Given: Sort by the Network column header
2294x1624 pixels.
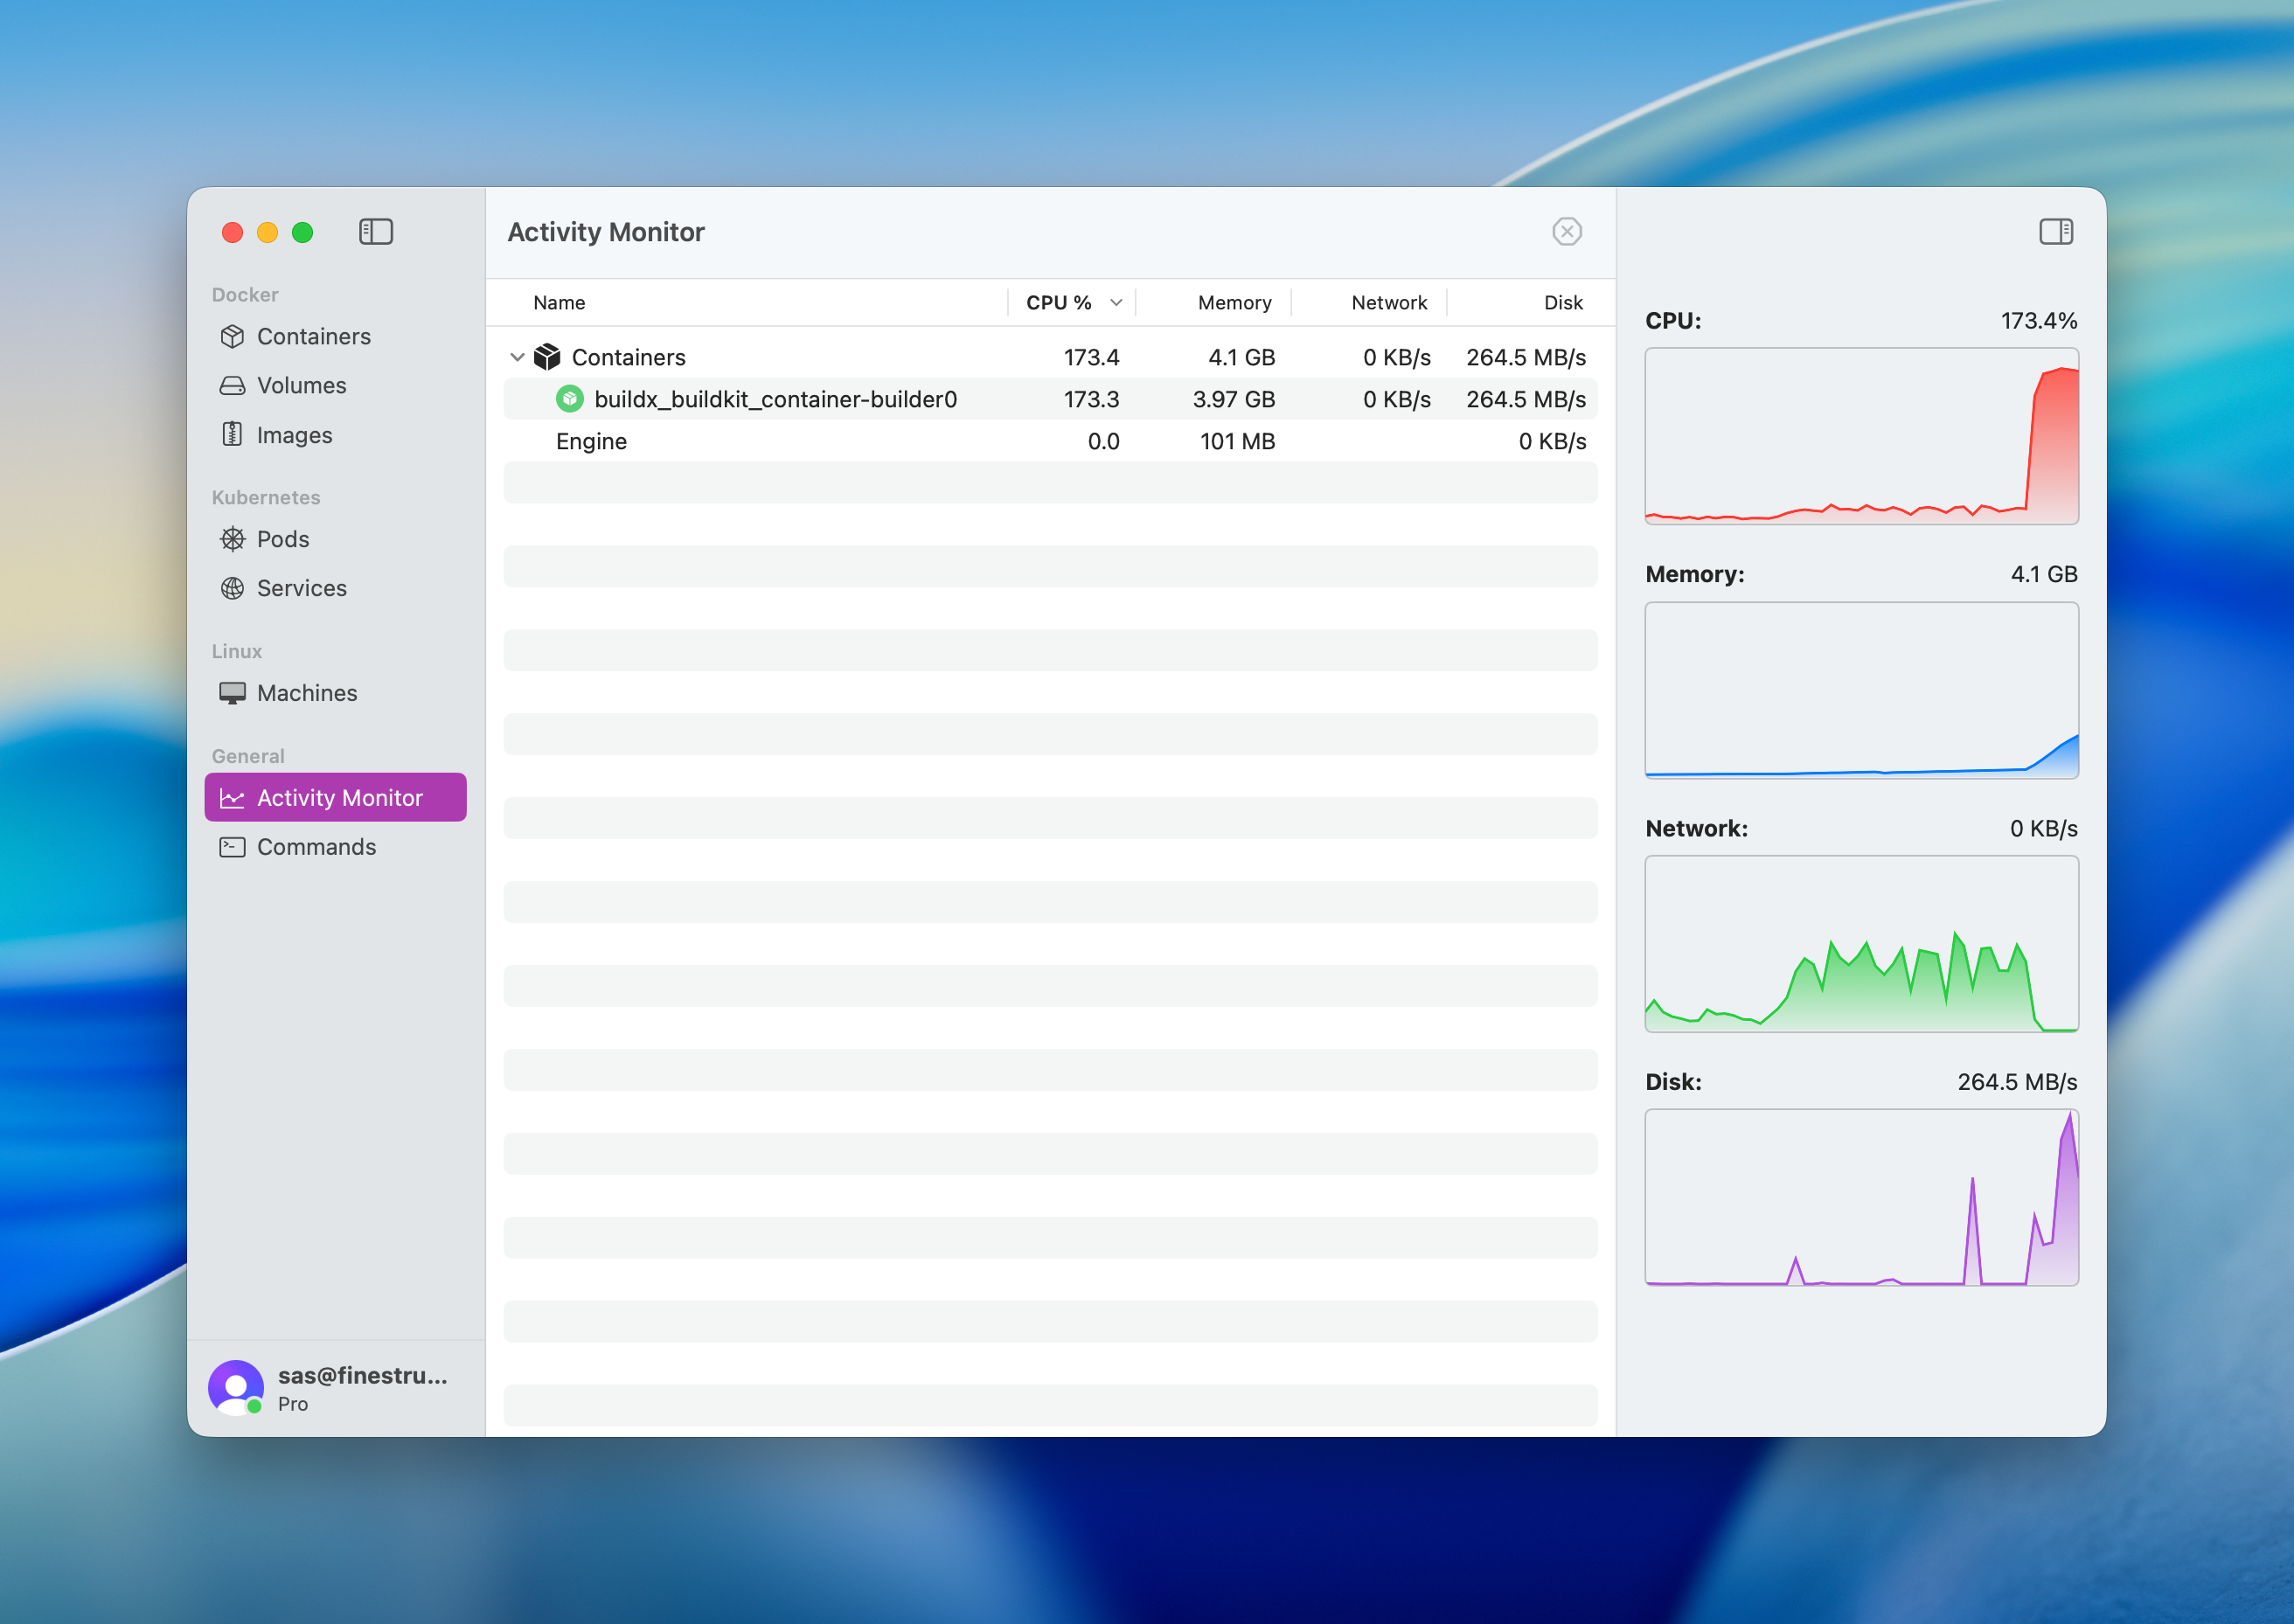Looking at the screenshot, I should (1389, 303).
